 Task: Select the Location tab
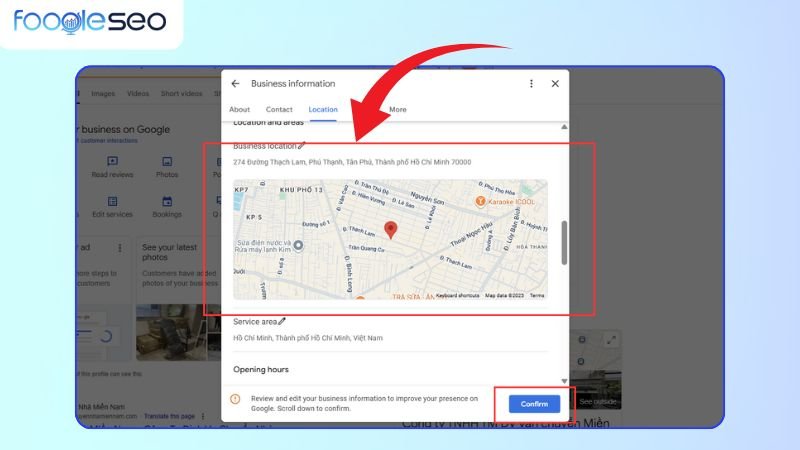pyautogui.click(x=323, y=109)
